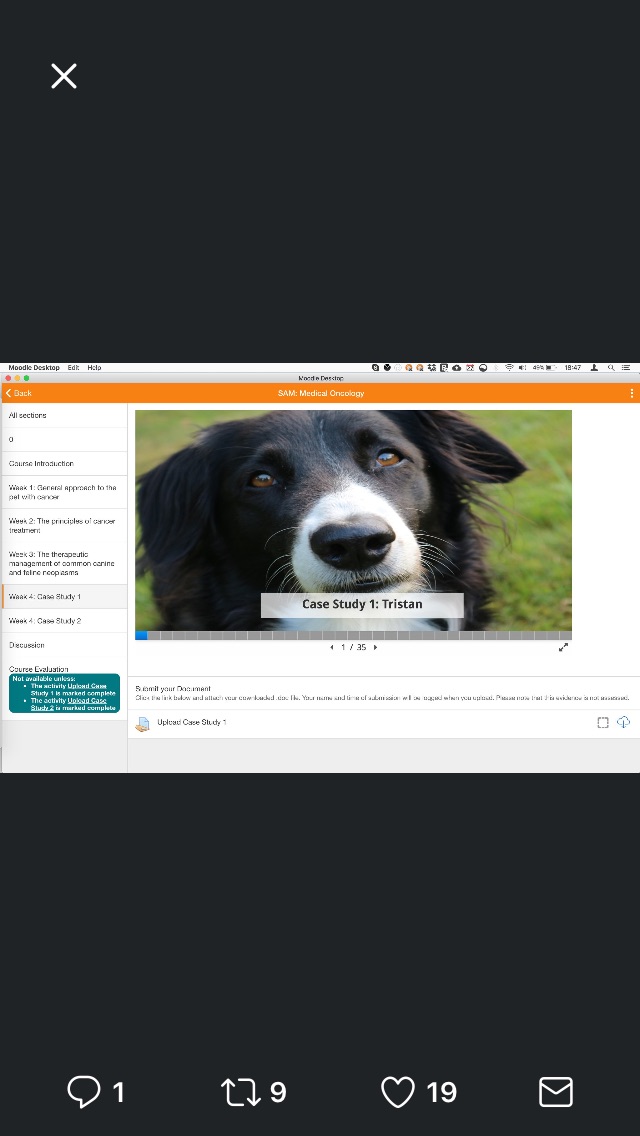Click the slide progress bar under the dog photo

tap(353, 635)
